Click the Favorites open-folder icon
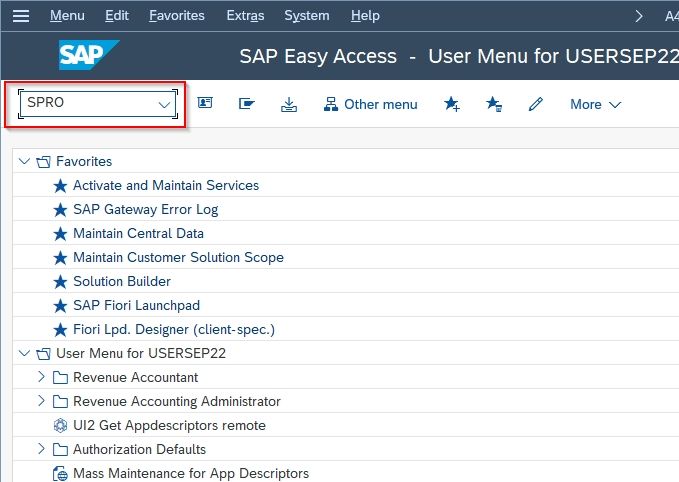 (43, 162)
